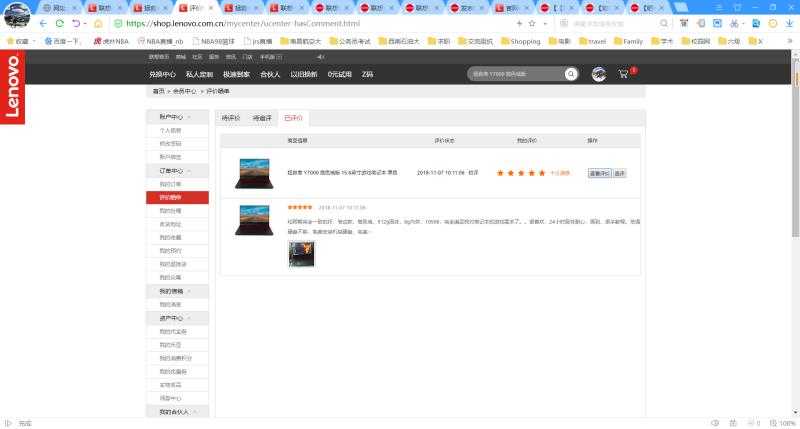Screen dimensions: 800x429
Task: Collapse the 我的资格 sidebar section
Action: click(x=177, y=291)
